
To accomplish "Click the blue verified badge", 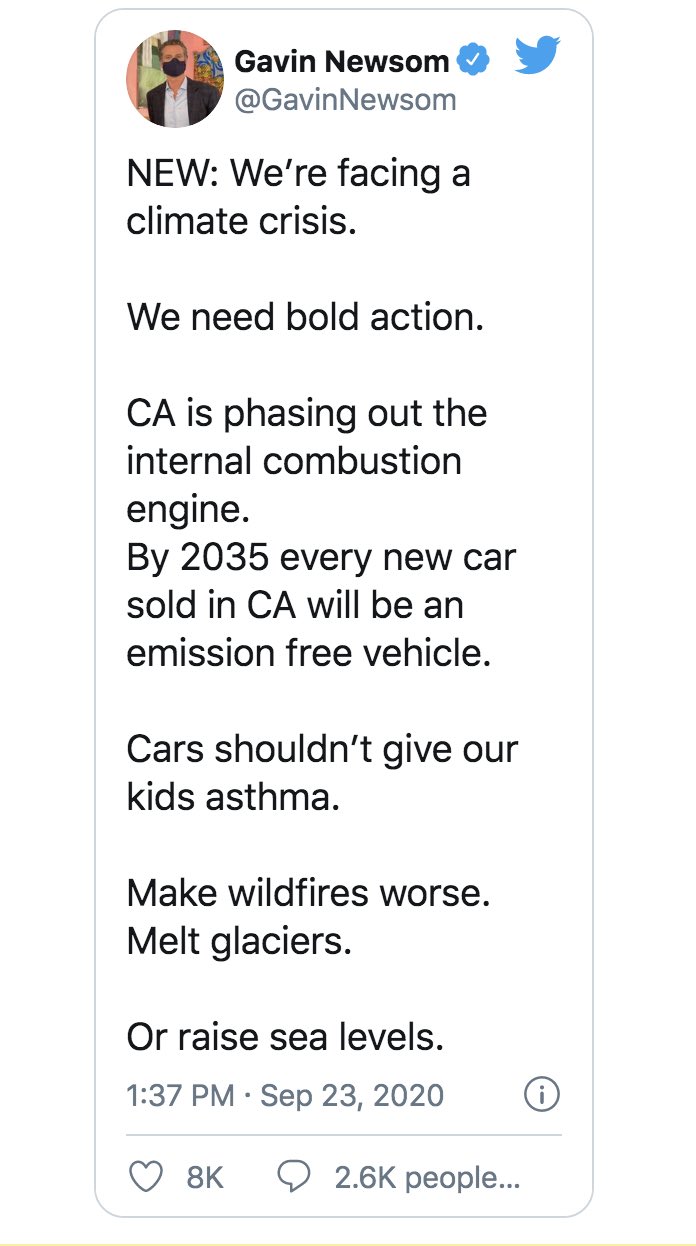I will coord(473,62).
